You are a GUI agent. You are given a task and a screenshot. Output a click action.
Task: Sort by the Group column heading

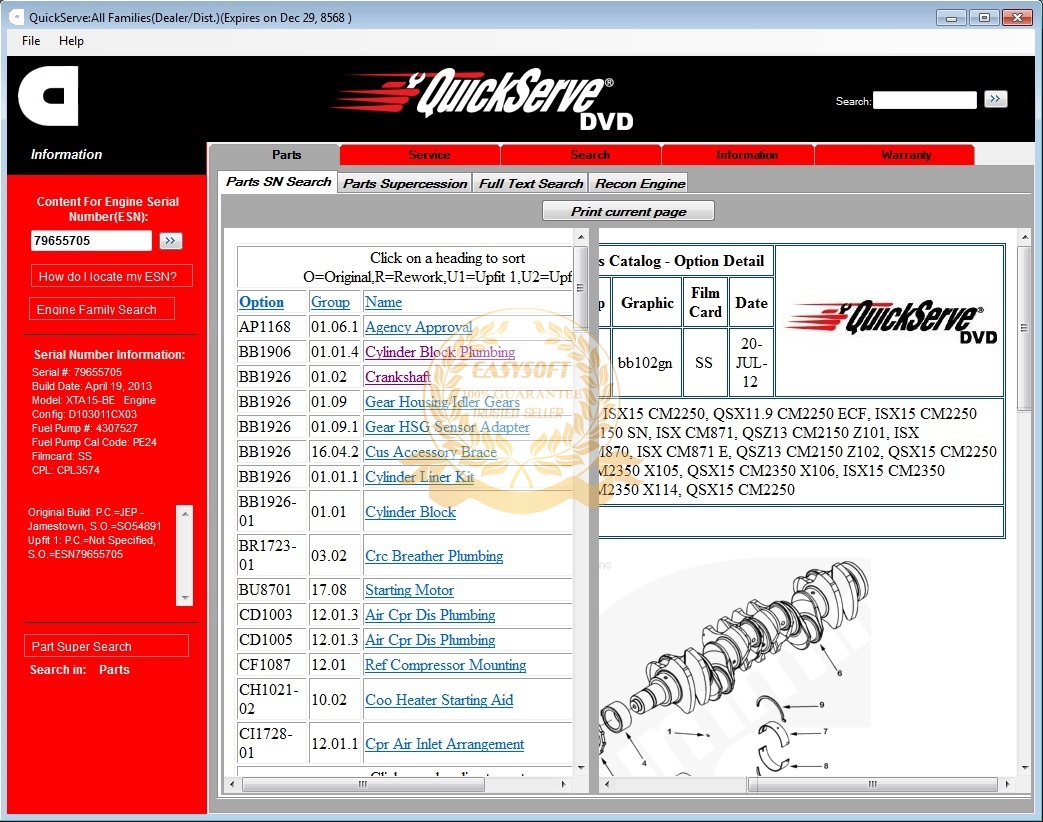click(330, 303)
